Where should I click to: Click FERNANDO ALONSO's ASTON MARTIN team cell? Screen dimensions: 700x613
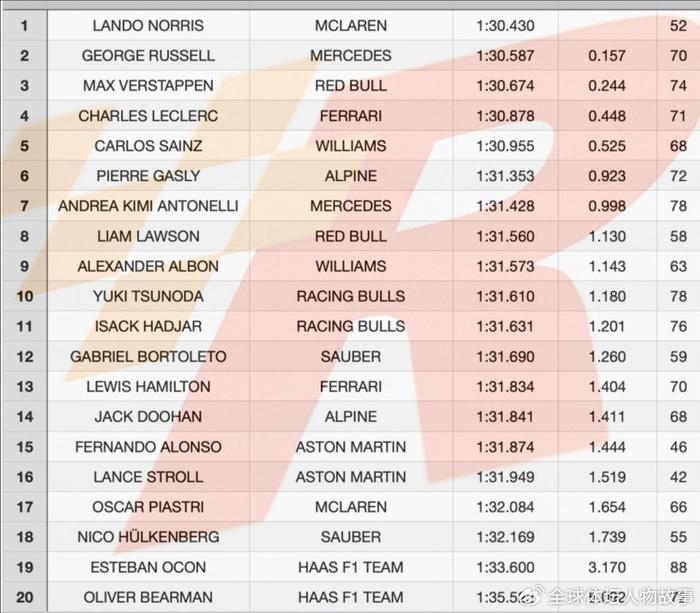click(x=351, y=446)
